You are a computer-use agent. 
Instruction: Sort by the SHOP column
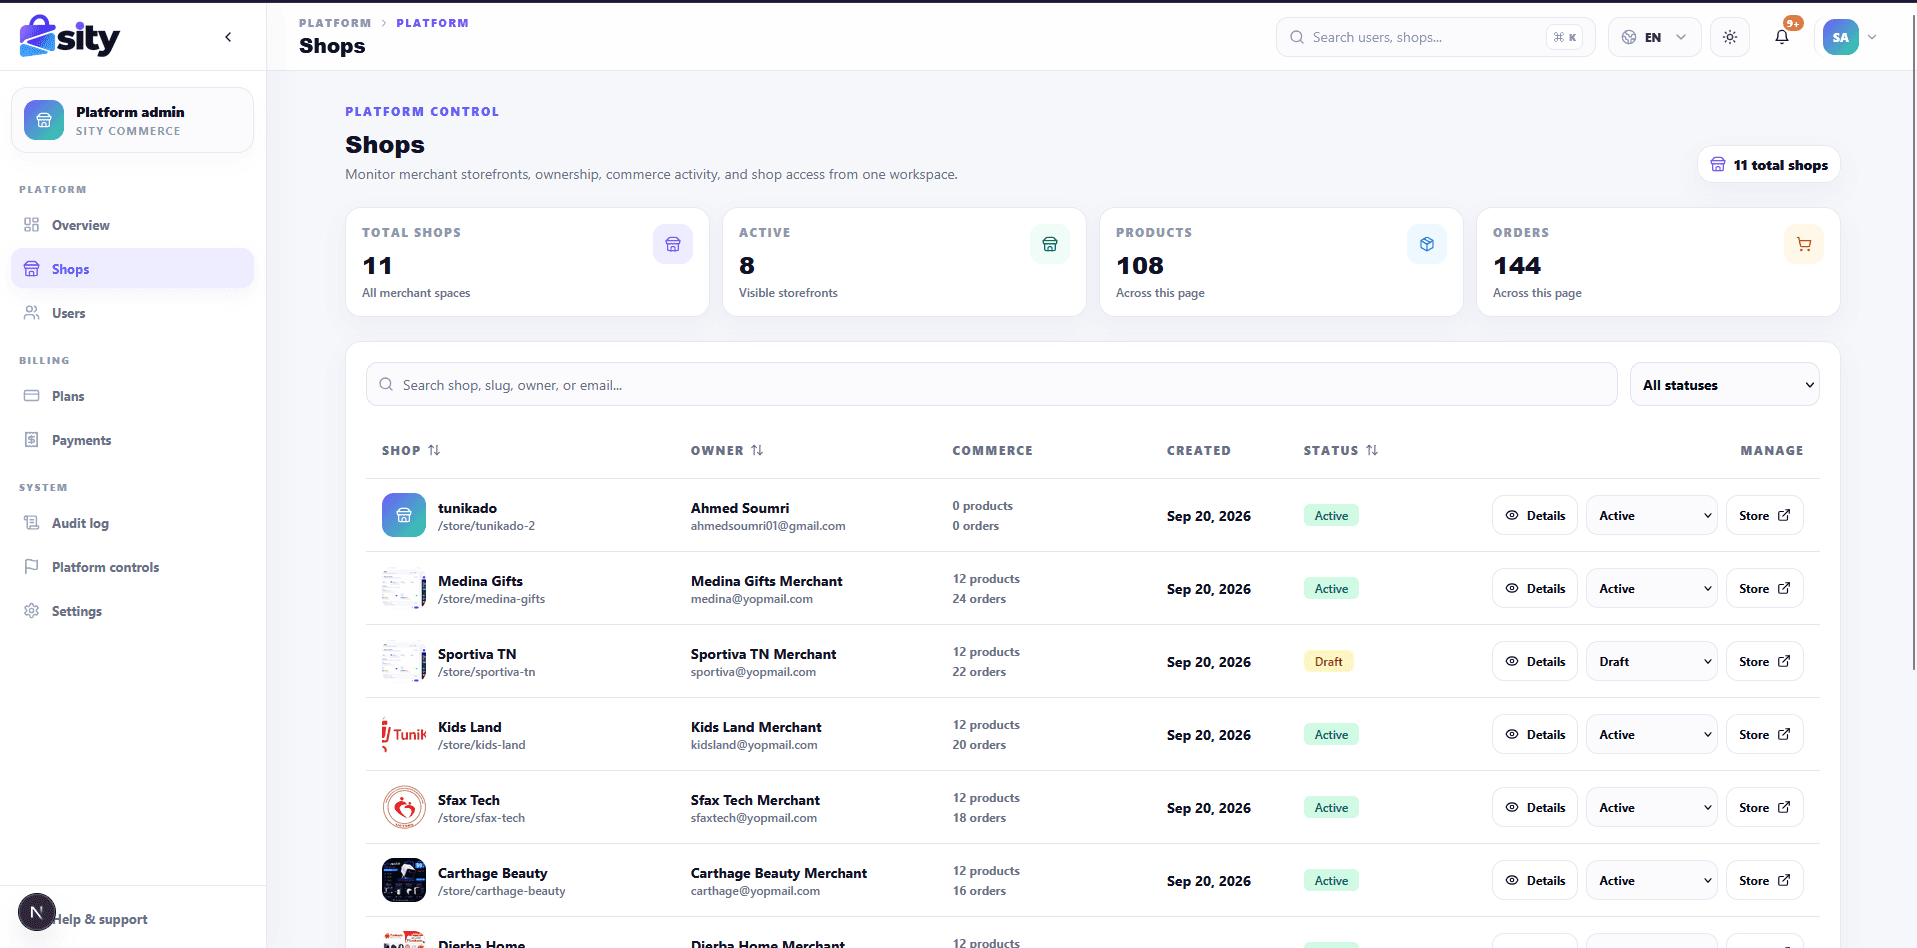[x=411, y=451]
